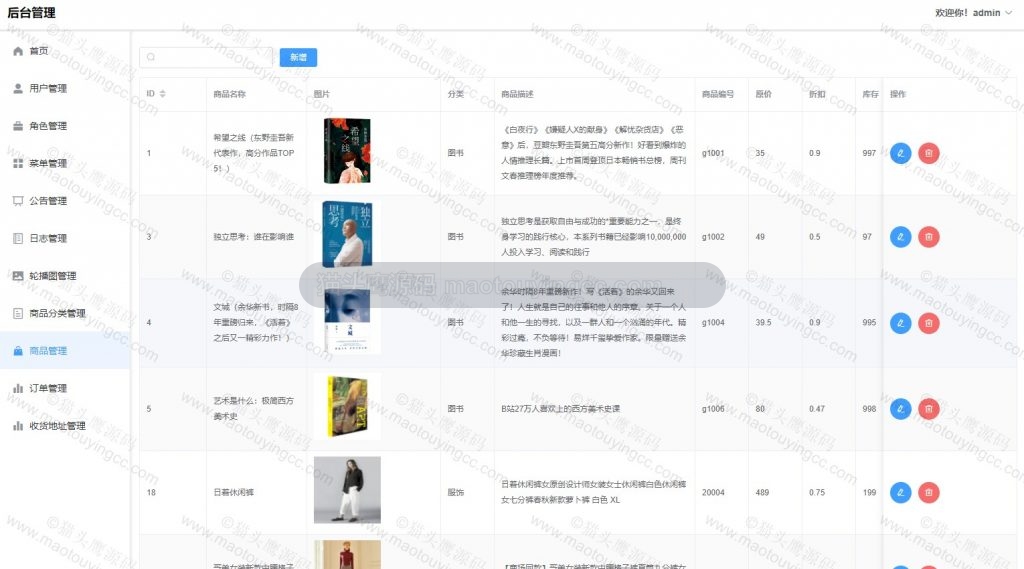Click the 后台管理 title logo
This screenshot has width=1024, height=569.
pyautogui.click(x=31, y=12)
